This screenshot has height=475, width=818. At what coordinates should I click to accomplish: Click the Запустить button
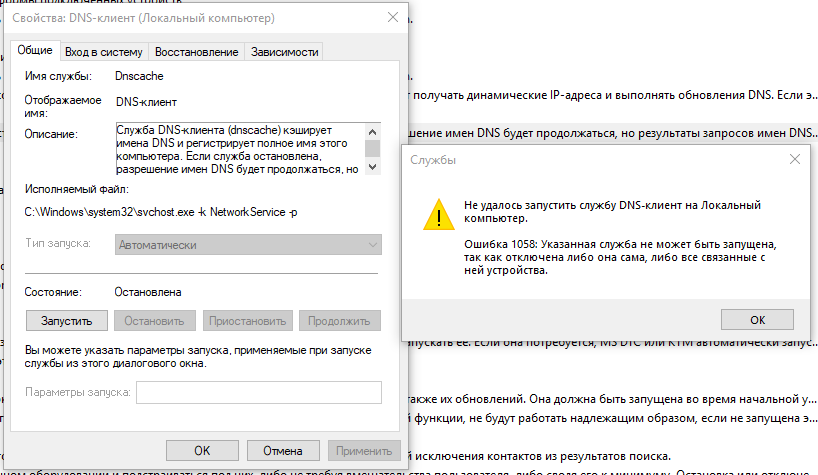(67, 321)
